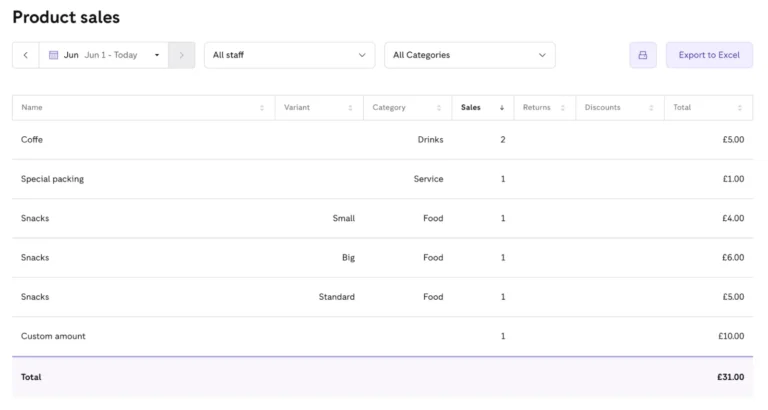Viewport: 768px width, 410px height.
Task: Click Snacks row with Small variant
Action: [383, 218]
